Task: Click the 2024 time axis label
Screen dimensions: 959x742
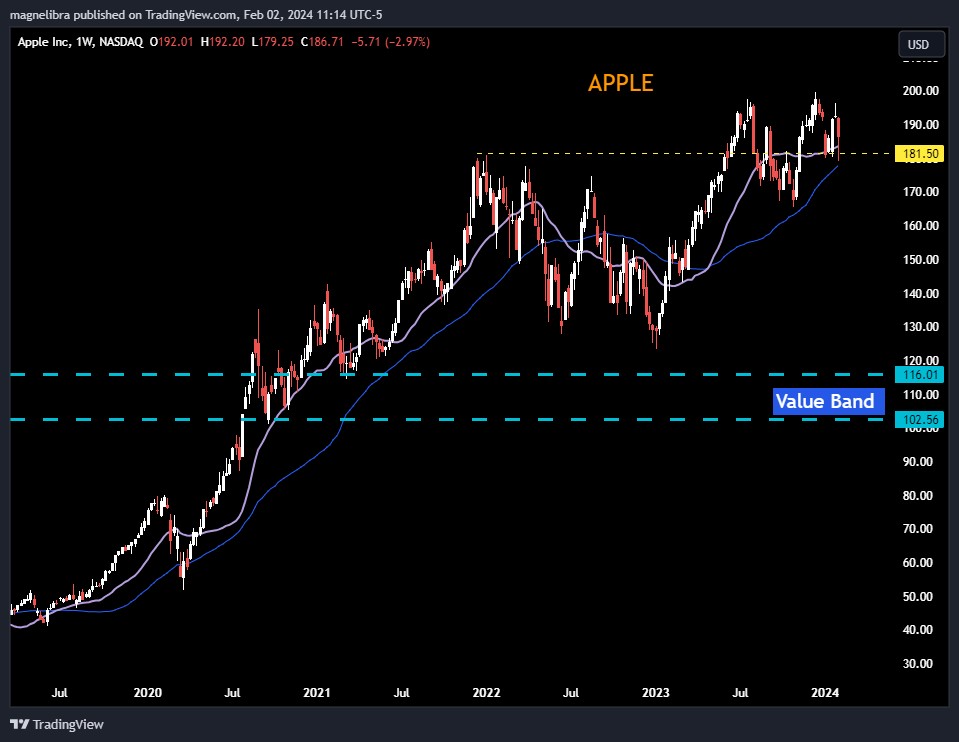Action: tap(825, 692)
